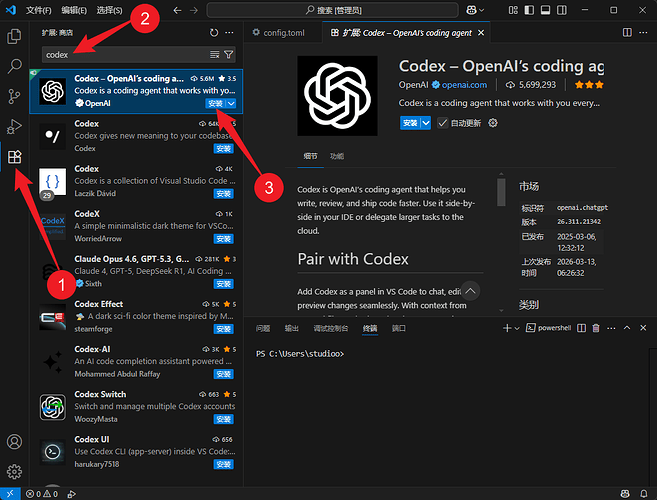Viewport: 657px width, 500px height.
Task: Close the Codex extension tab
Action: (481, 33)
